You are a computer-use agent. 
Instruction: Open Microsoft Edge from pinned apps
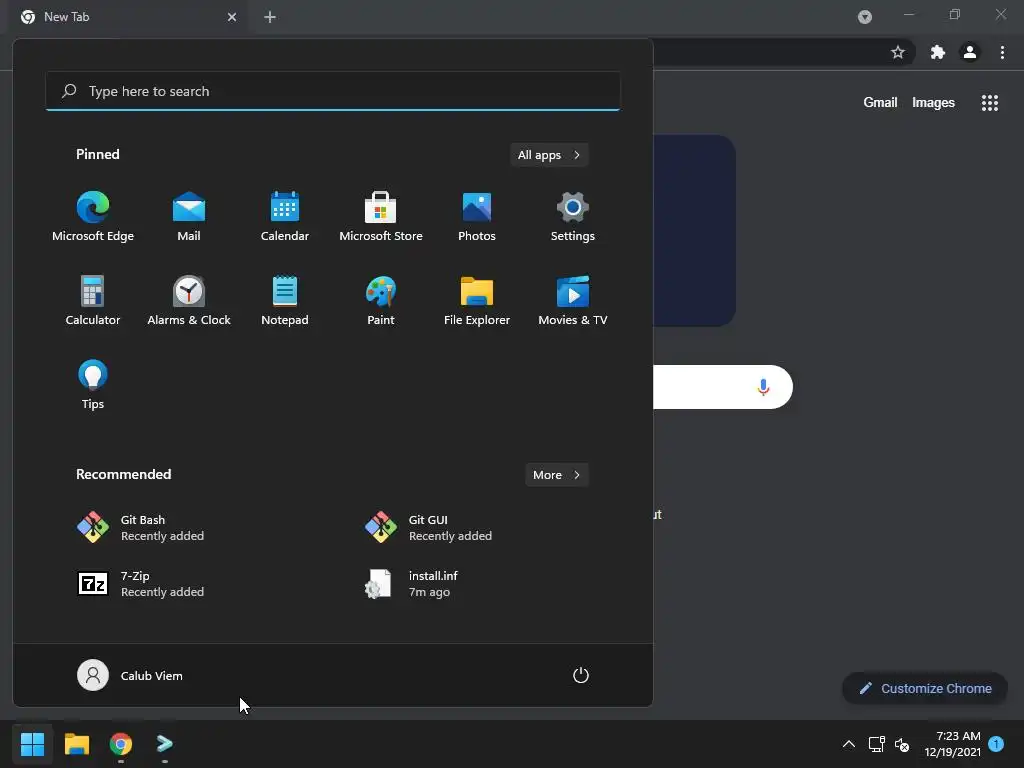click(x=93, y=217)
